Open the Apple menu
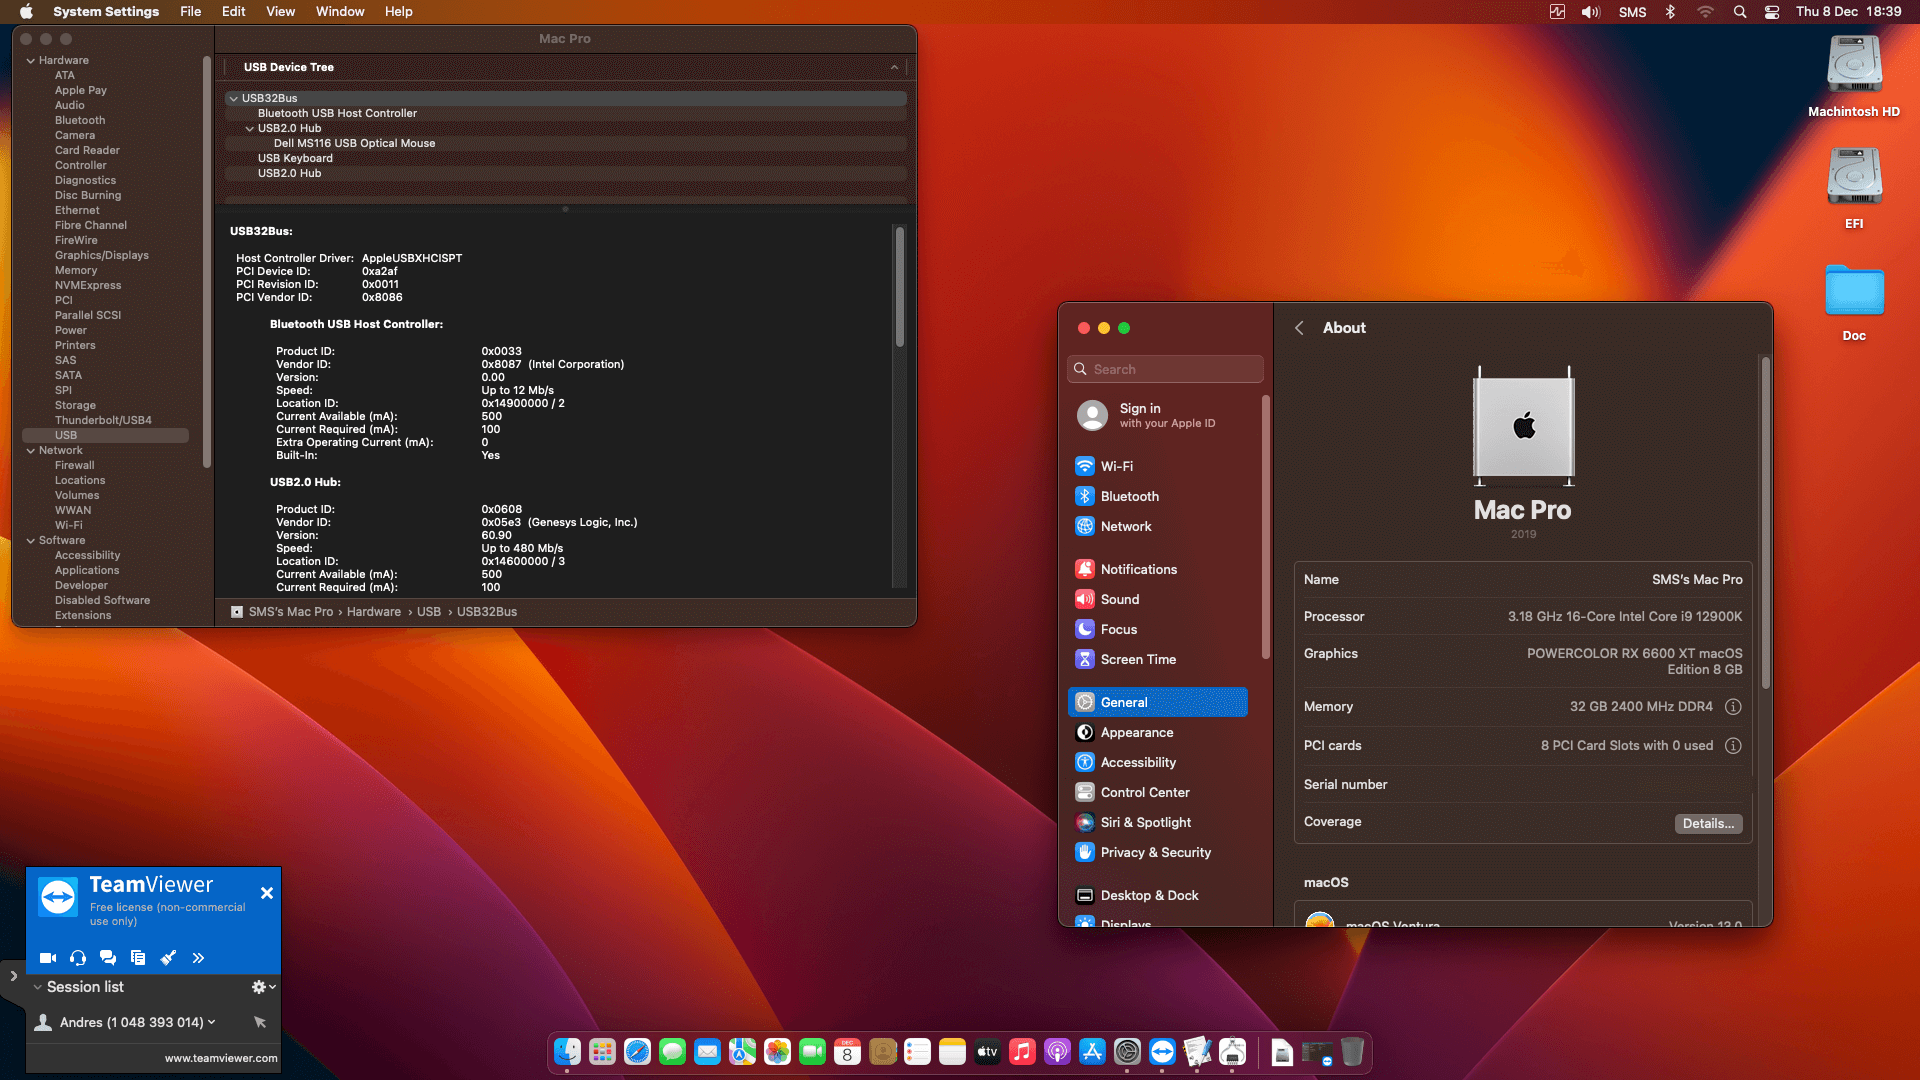The image size is (1920, 1080). click(x=27, y=12)
